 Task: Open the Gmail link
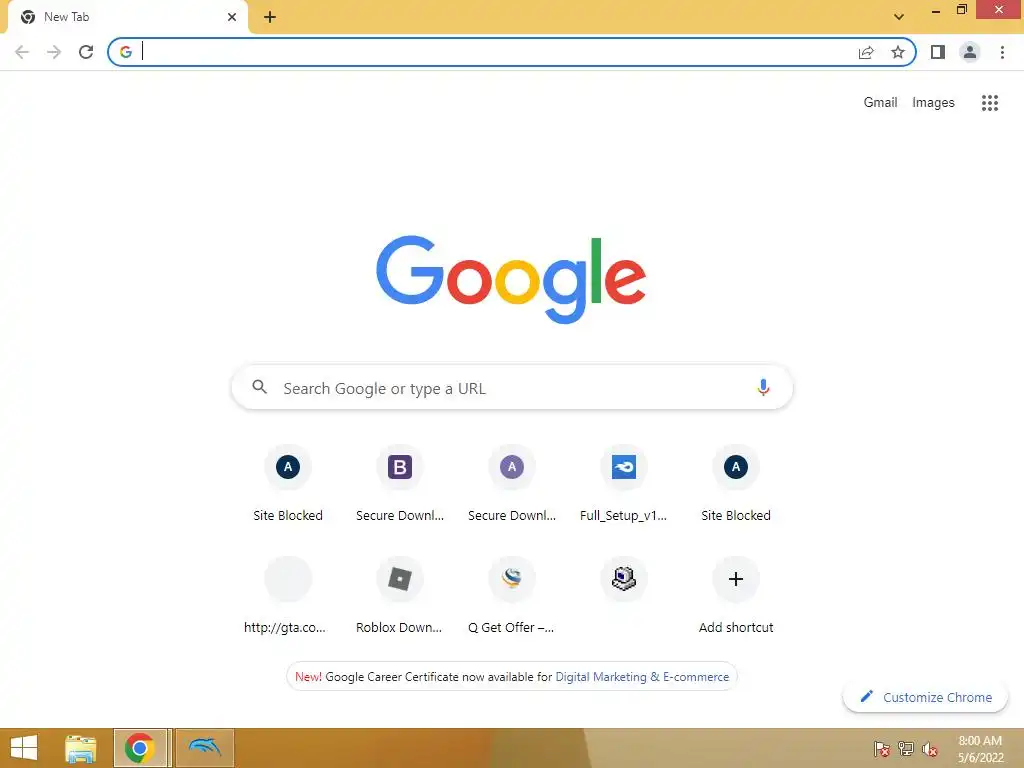(x=880, y=103)
